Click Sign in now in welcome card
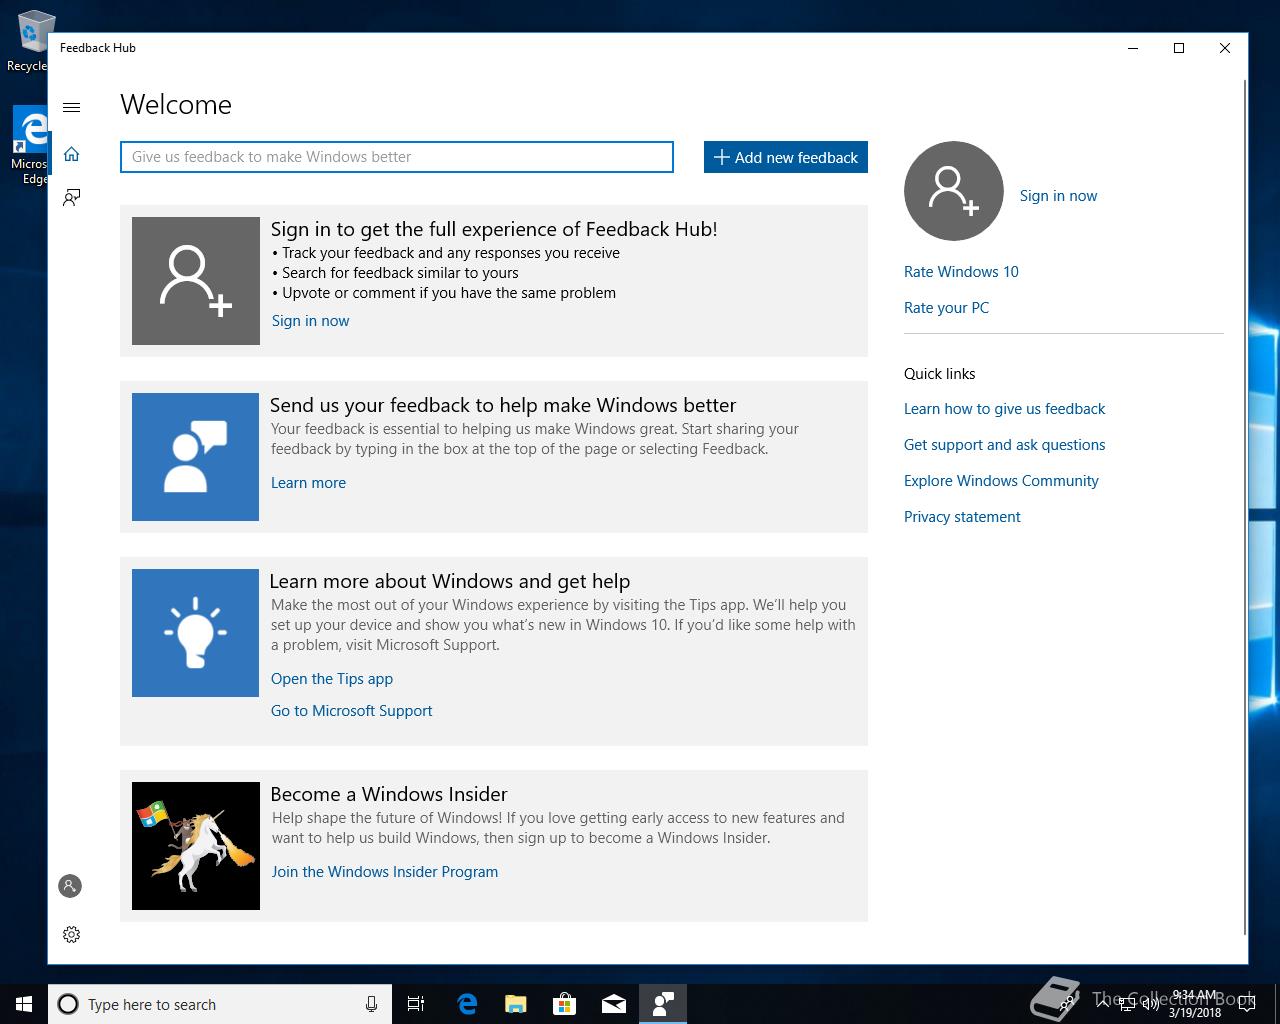 pos(310,321)
